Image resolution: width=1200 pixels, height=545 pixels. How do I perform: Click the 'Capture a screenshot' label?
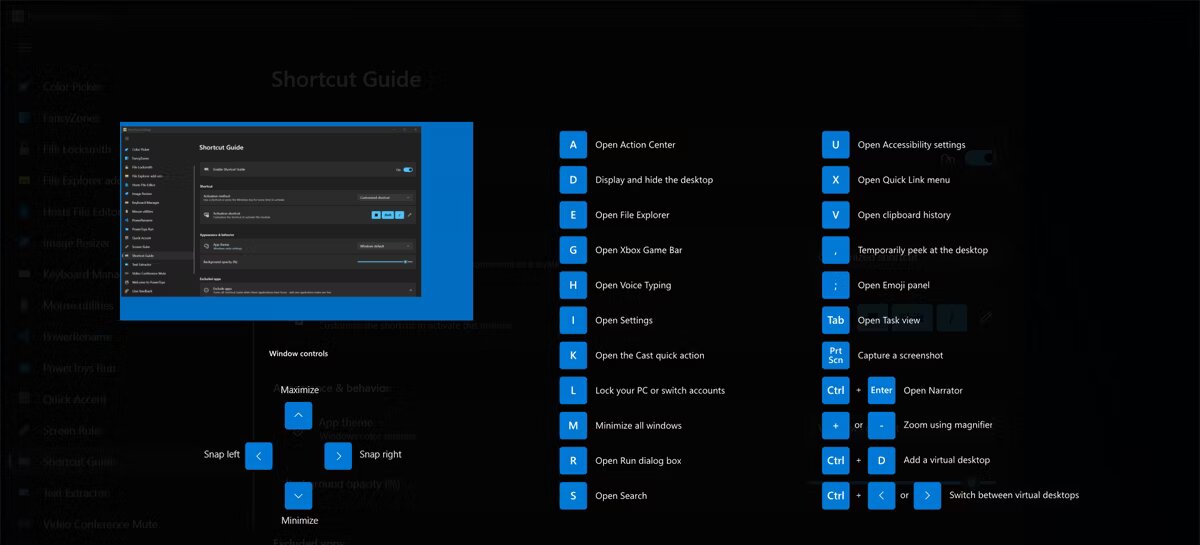[x=900, y=355]
